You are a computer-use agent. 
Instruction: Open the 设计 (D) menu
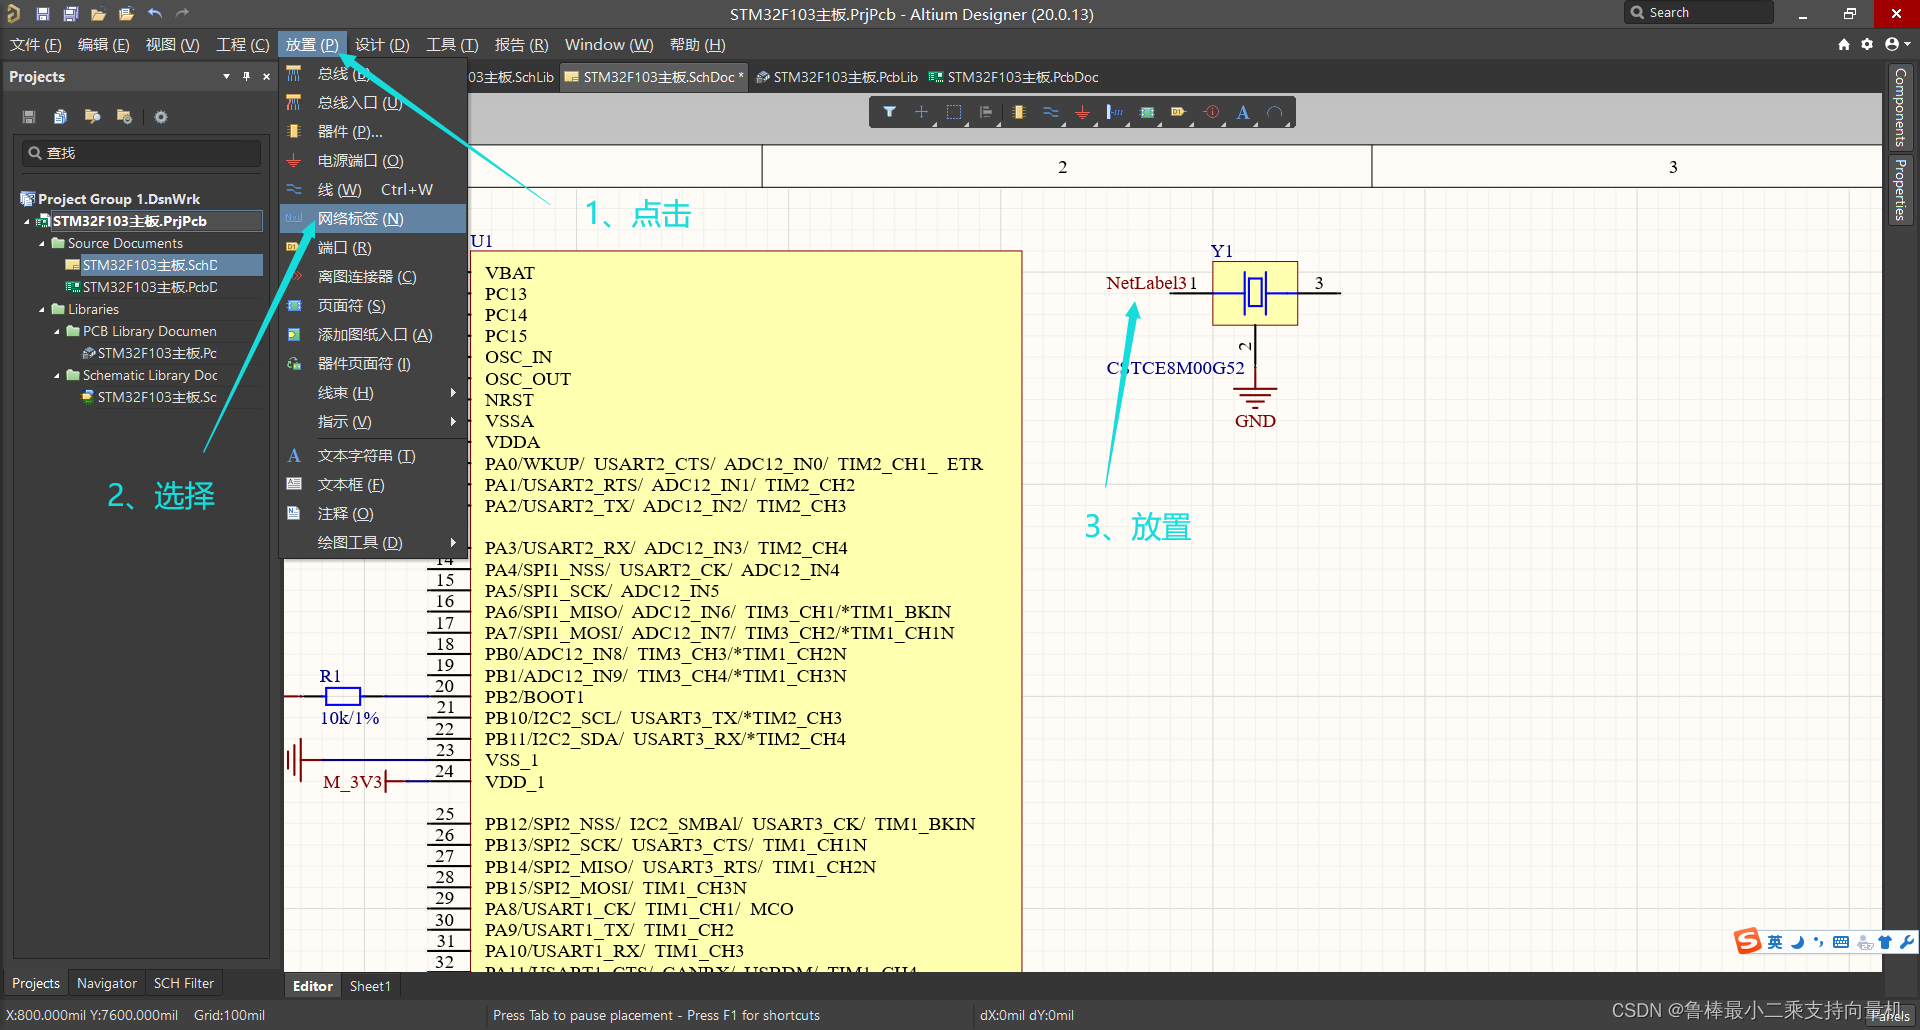click(x=382, y=45)
